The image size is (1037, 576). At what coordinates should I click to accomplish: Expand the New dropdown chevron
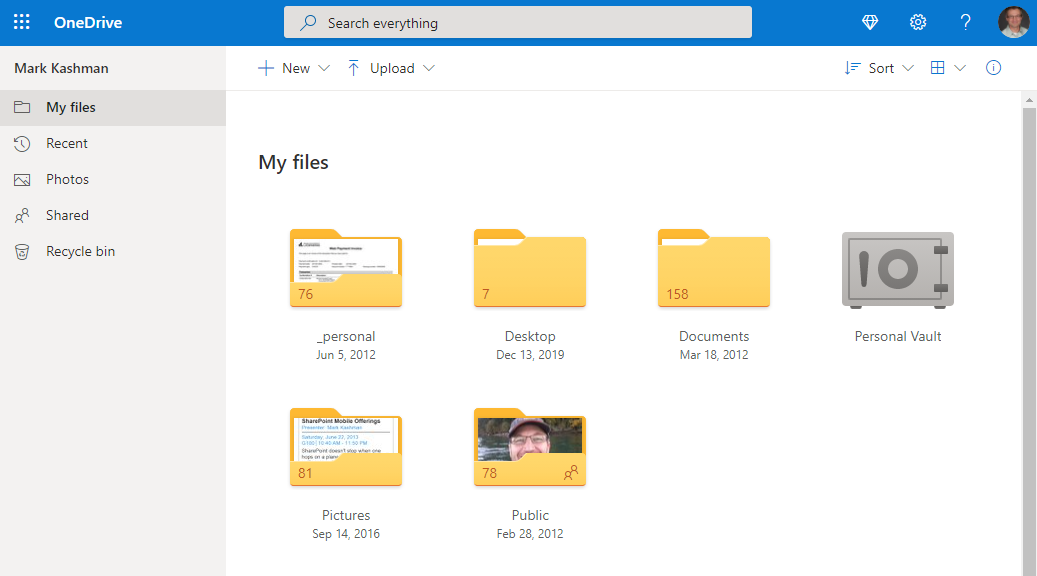click(x=322, y=67)
